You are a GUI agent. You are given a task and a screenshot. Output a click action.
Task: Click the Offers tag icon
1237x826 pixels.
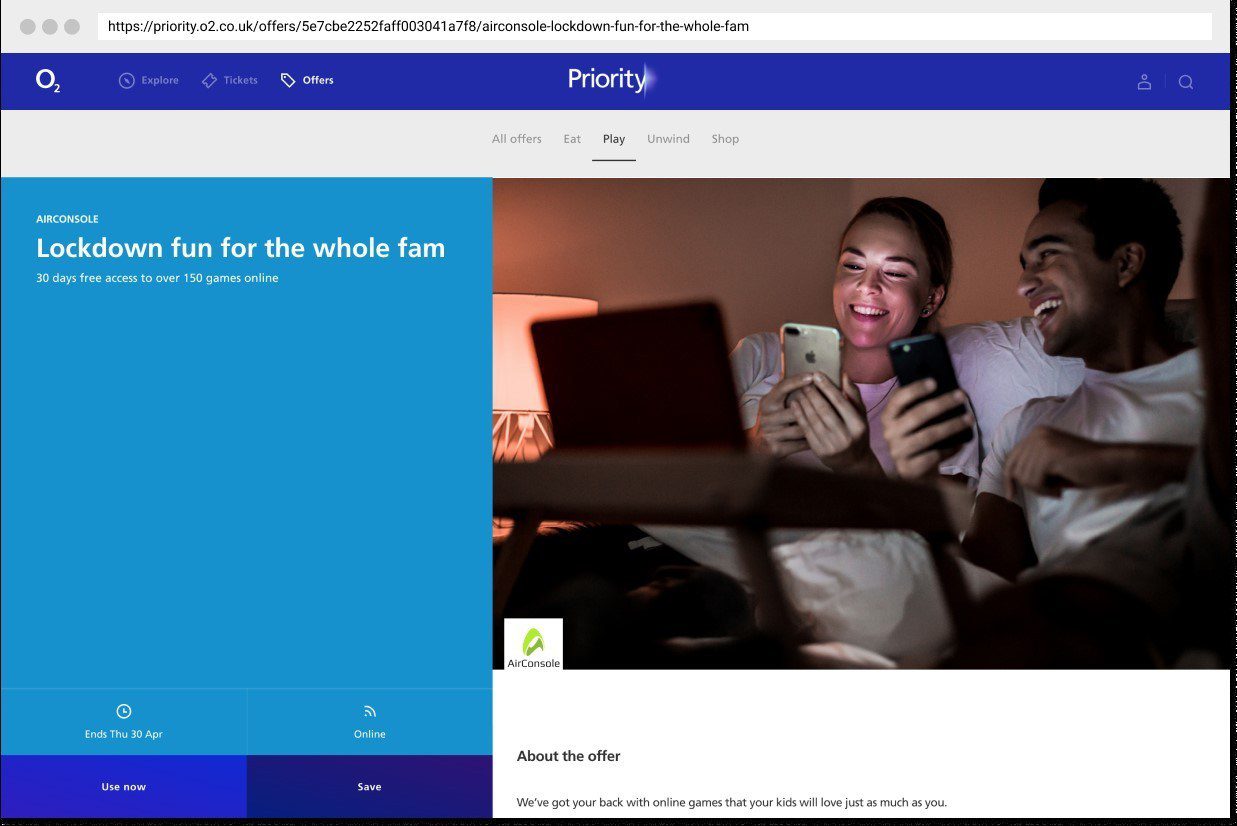click(x=288, y=81)
